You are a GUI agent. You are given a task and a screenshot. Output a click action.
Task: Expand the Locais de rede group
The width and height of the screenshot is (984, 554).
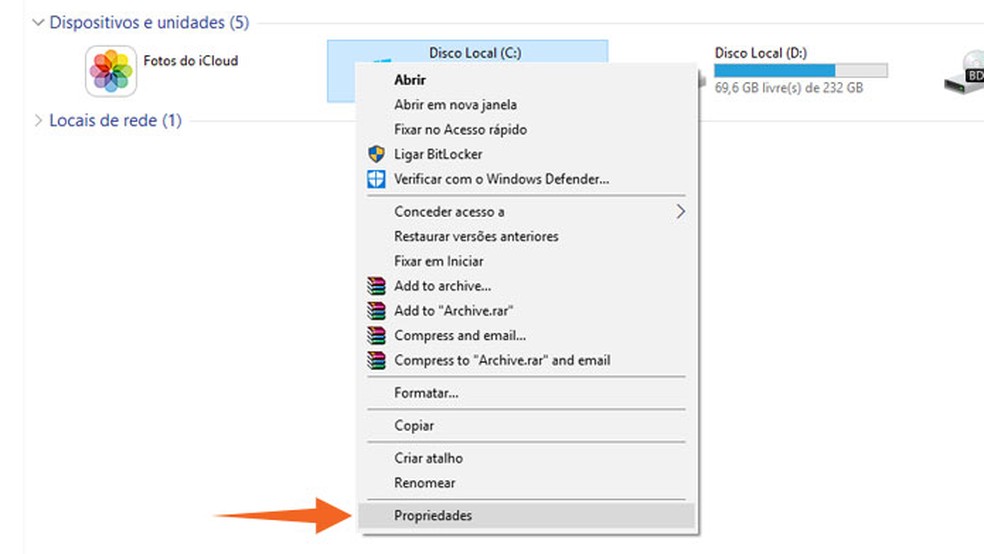39,121
